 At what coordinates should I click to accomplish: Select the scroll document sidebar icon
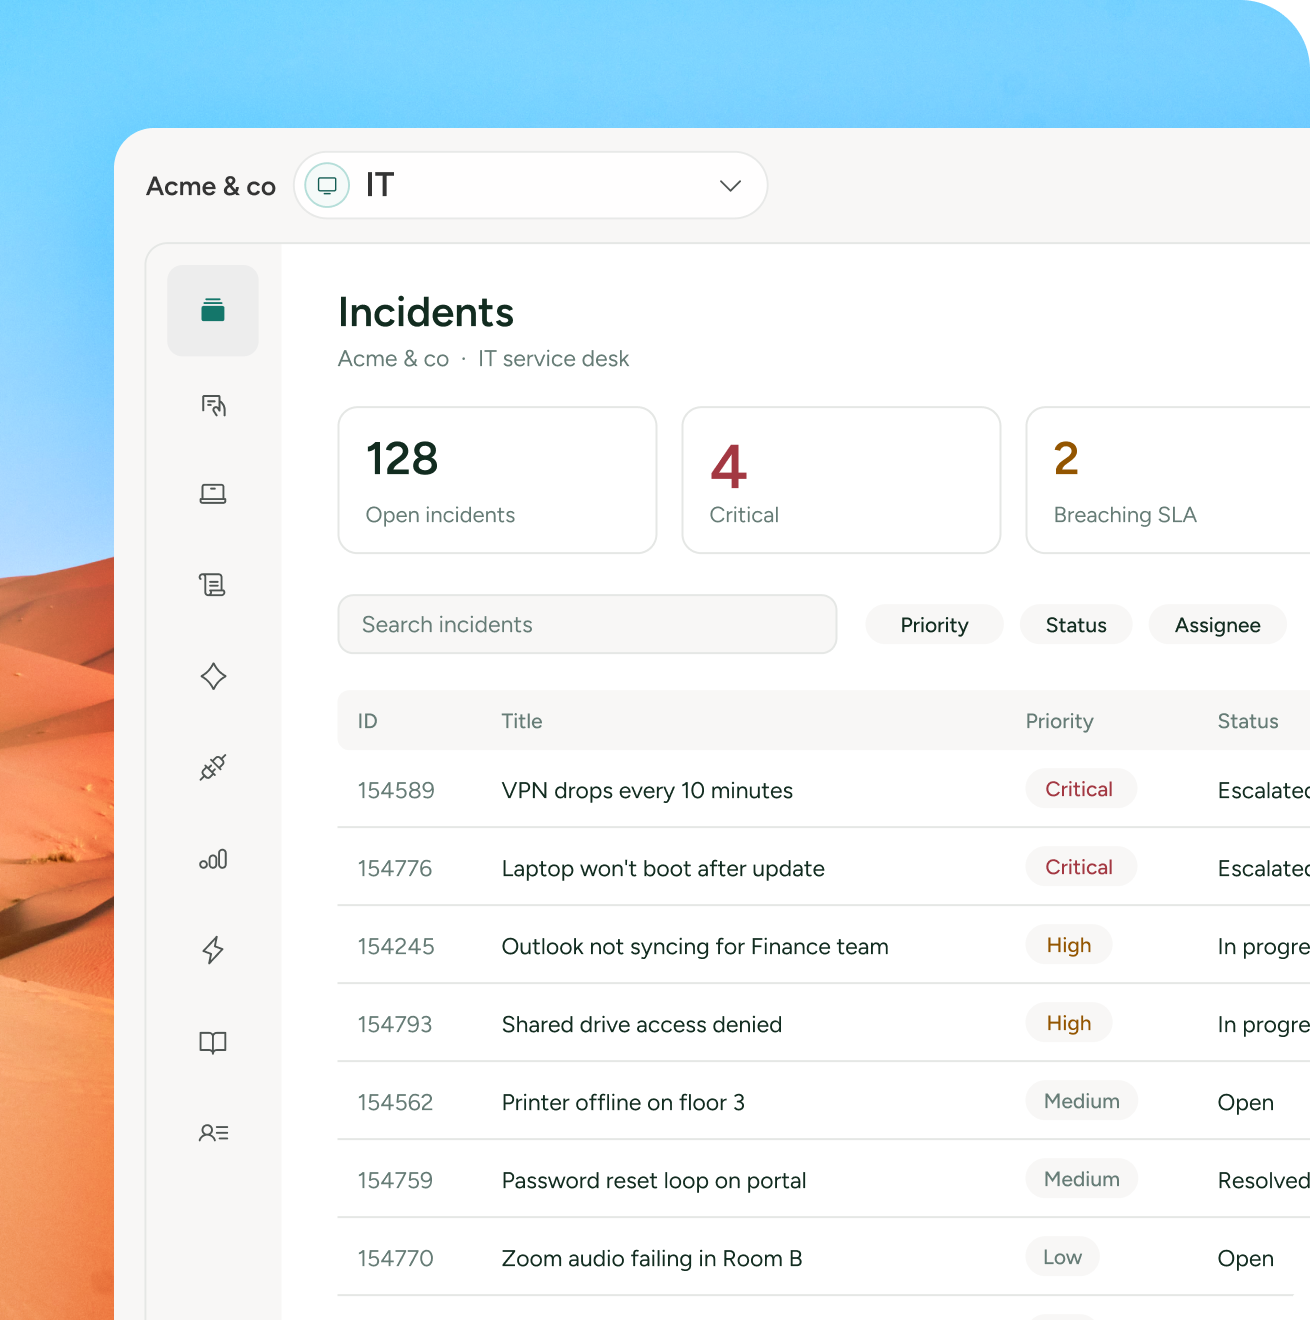[213, 584]
